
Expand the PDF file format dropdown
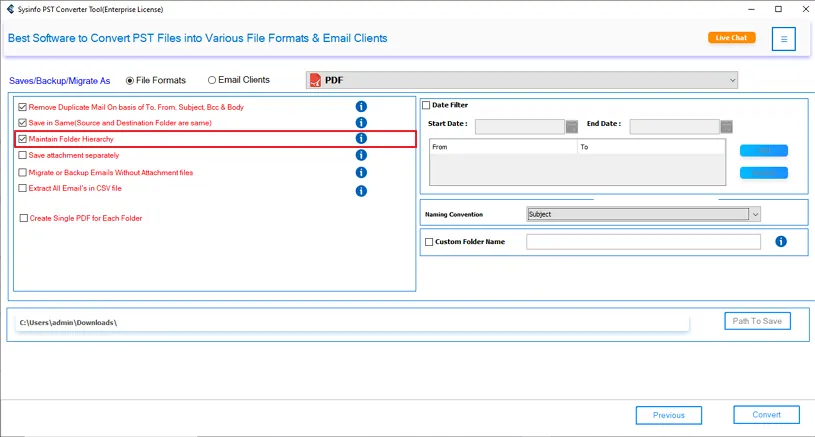(x=732, y=80)
